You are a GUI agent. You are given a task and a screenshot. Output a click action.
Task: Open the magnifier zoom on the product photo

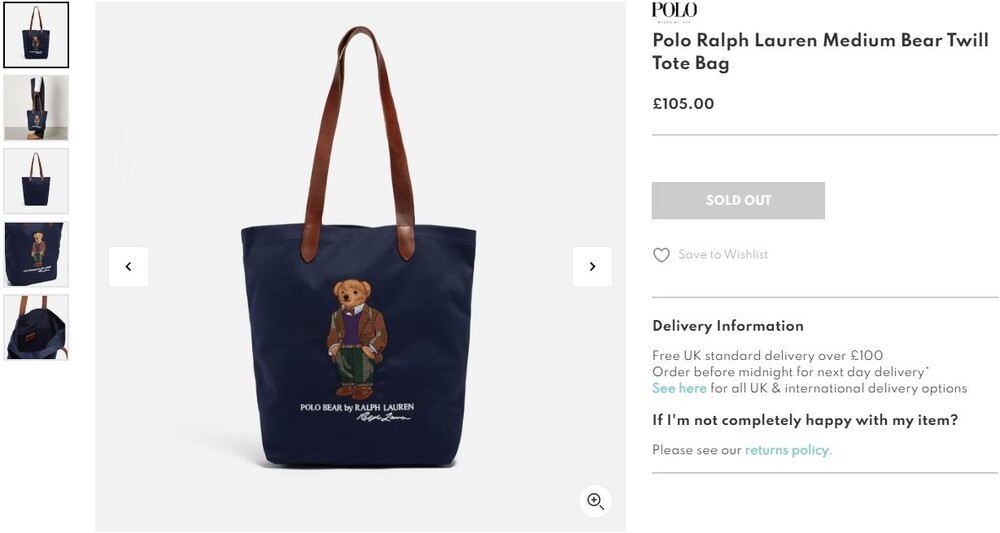pyautogui.click(x=596, y=501)
